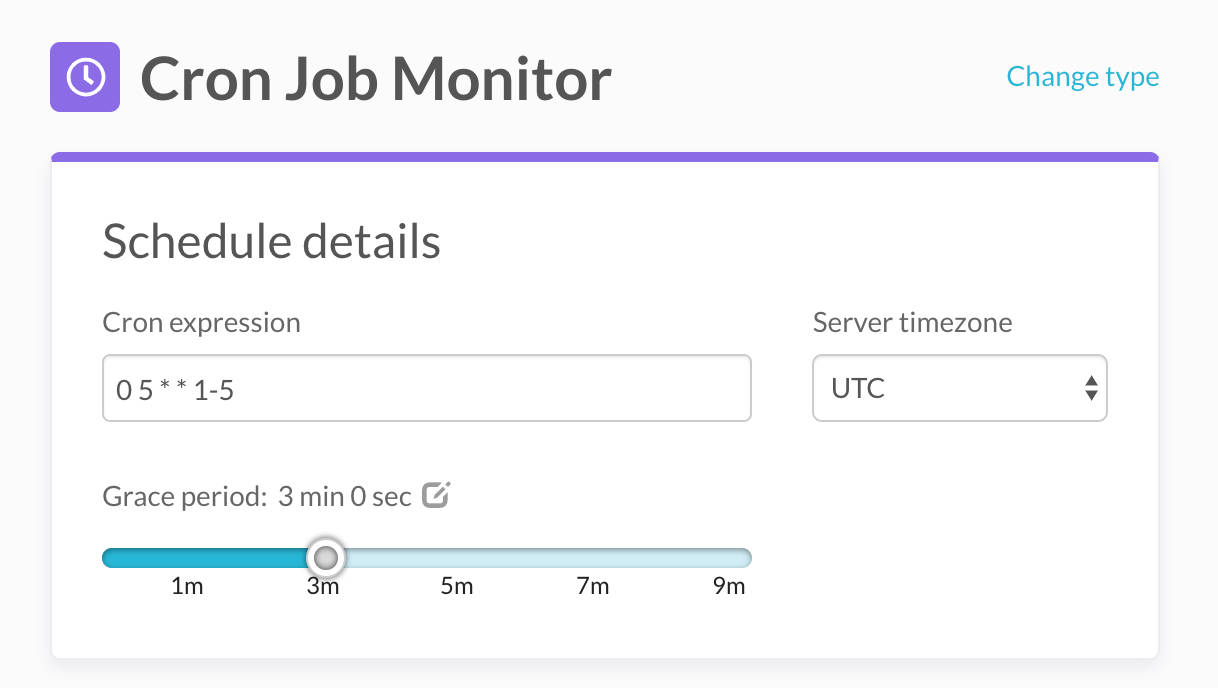Click the Server timezone label

click(x=912, y=322)
